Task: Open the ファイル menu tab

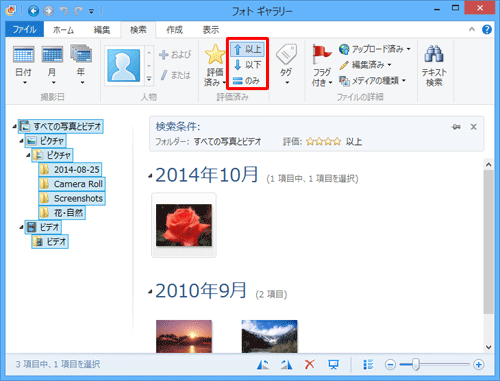Action: [25, 29]
